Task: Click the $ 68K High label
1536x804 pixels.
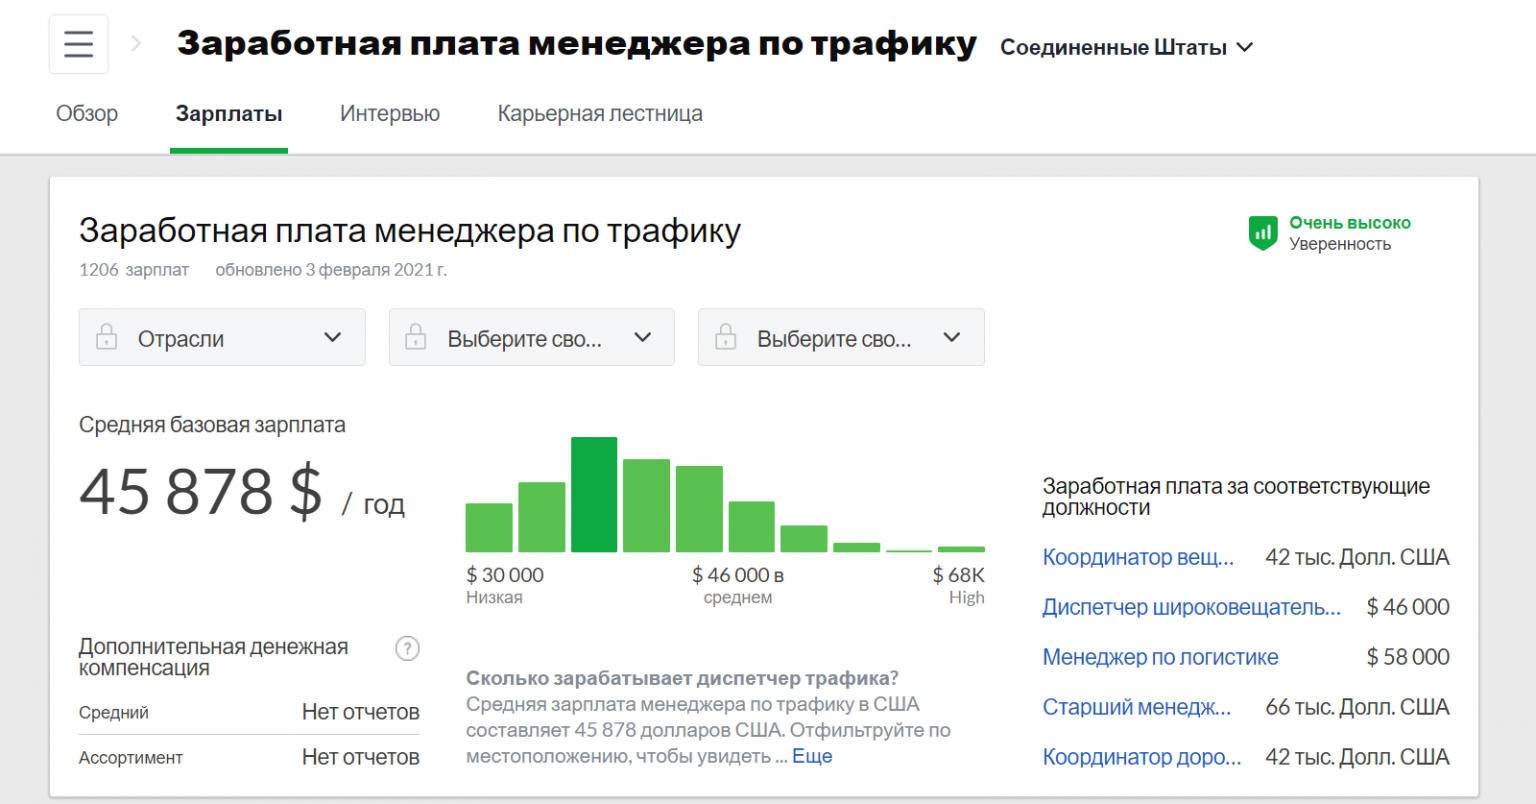Action: [959, 585]
